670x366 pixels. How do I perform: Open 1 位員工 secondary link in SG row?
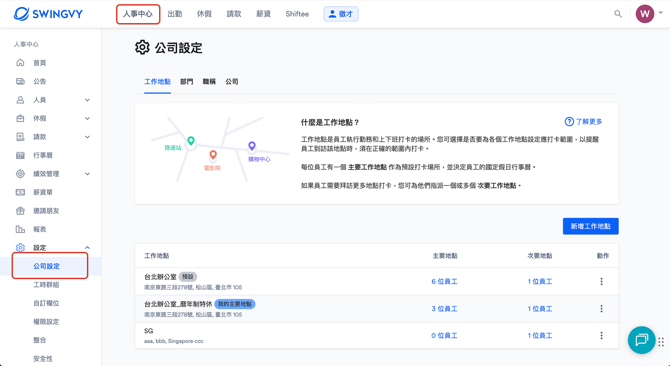(540, 336)
